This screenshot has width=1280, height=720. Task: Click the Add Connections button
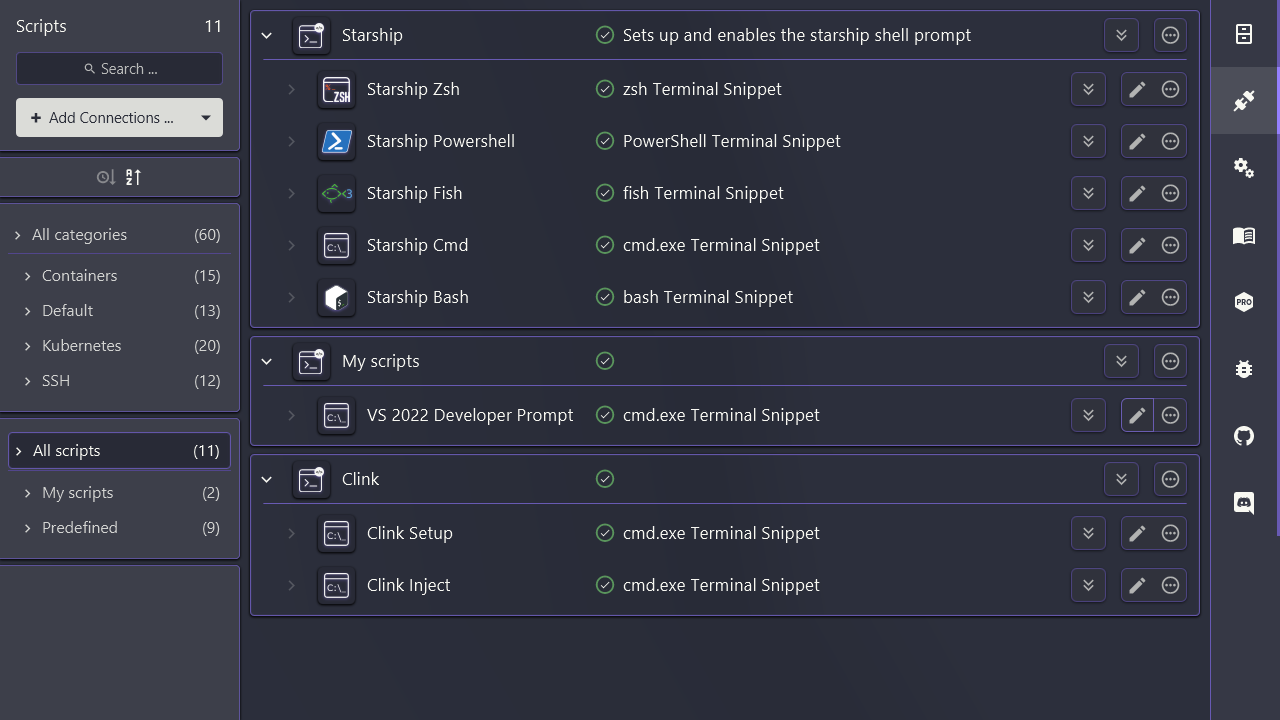pyautogui.click(x=102, y=118)
